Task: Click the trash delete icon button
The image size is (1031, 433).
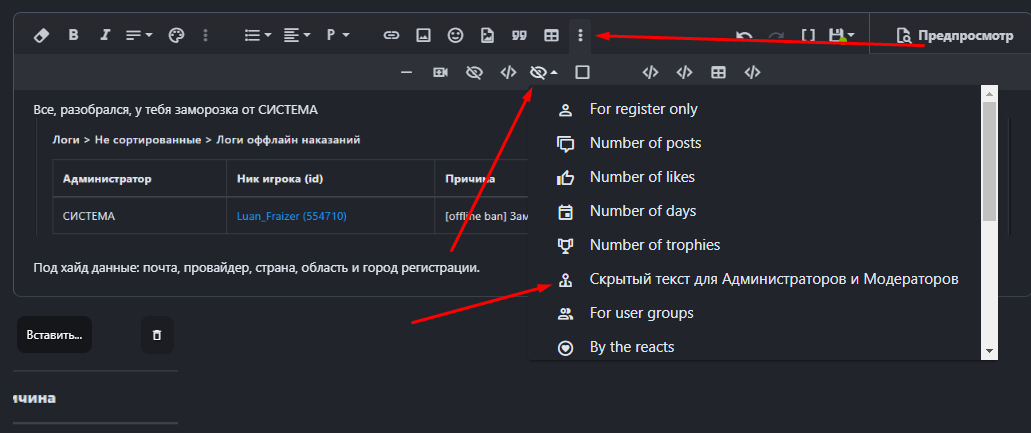Action: (156, 335)
